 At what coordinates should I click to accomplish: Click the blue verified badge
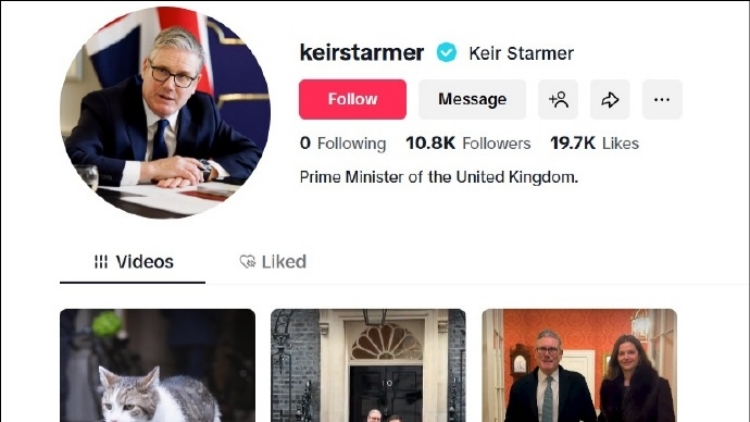[x=446, y=53]
